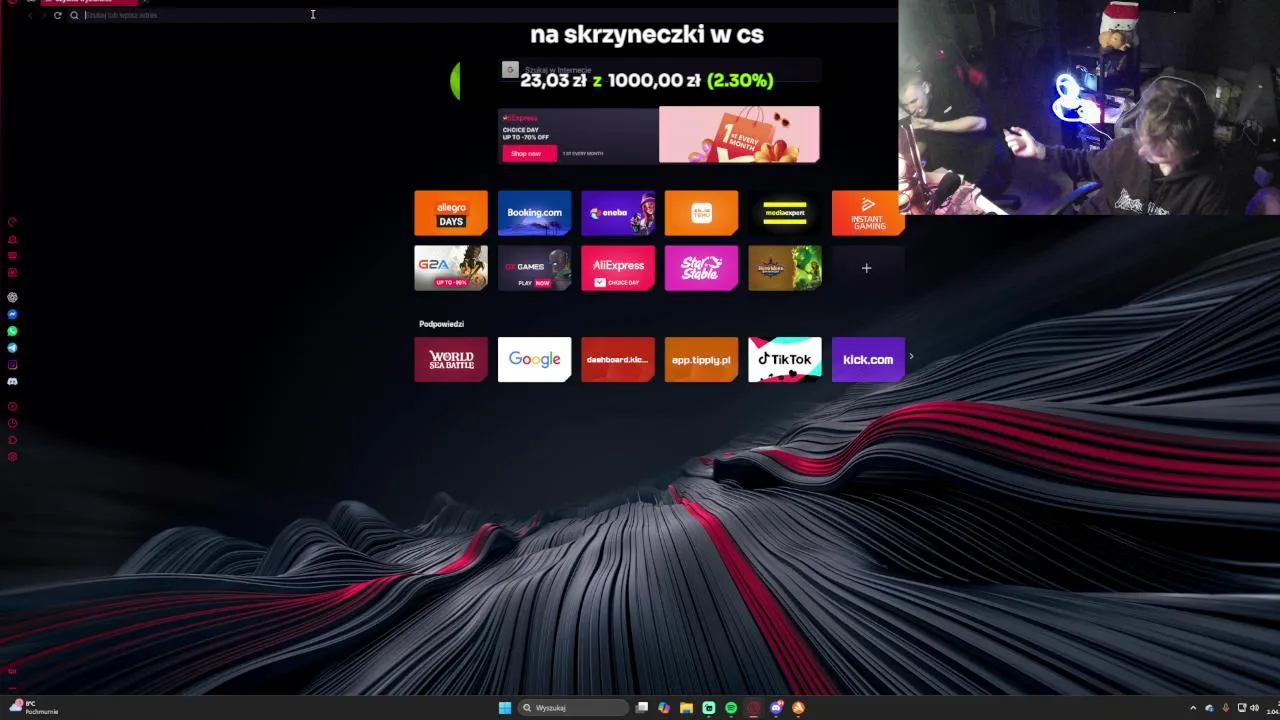Click the address bar search magnifier icon

tap(74, 15)
